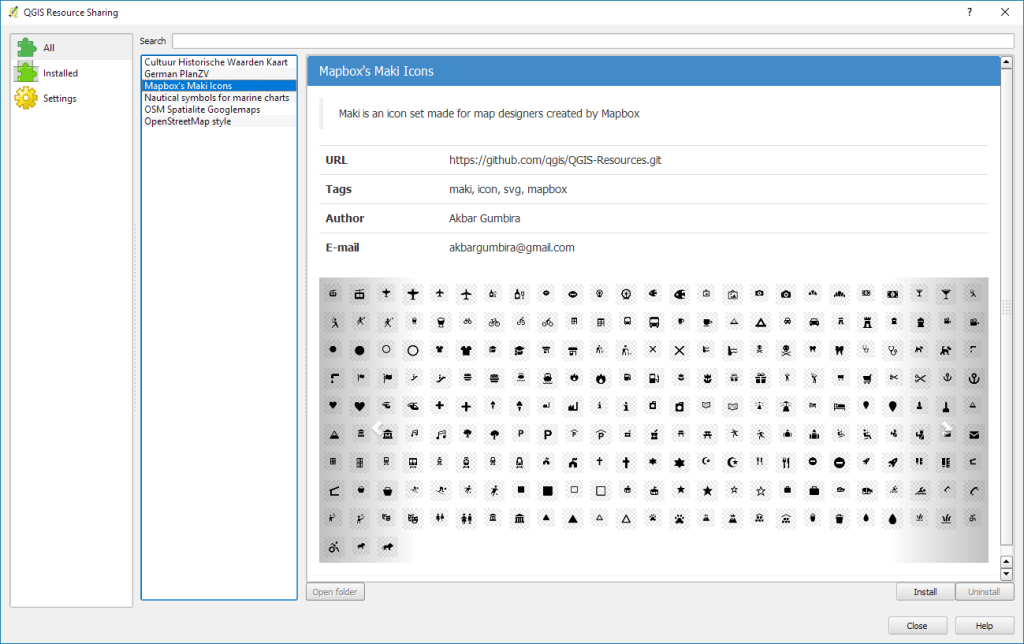Open the All collections view
Screen dimensions: 1024x644
(x=47, y=47)
